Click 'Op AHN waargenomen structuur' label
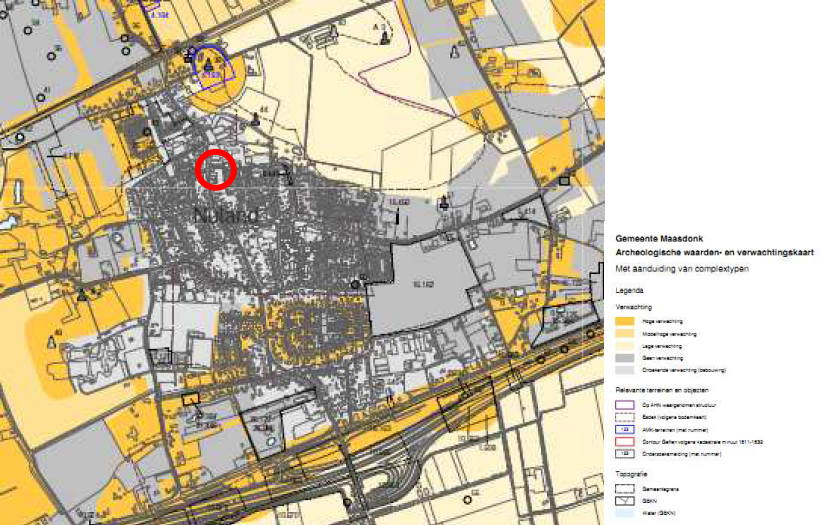The width and height of the screenshot is (821, 525). click(x=679, y=405)
